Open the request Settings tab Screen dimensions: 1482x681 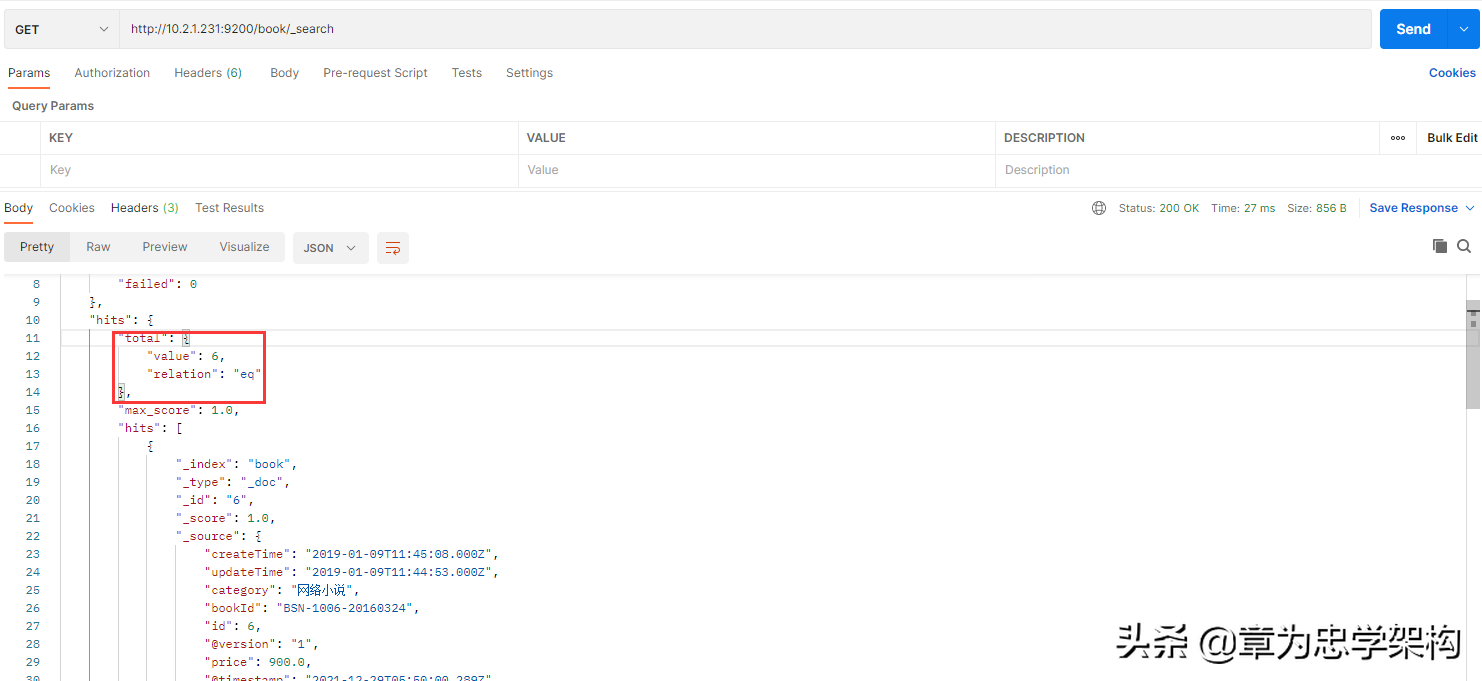pyautogui.click(x=529, y=73)
